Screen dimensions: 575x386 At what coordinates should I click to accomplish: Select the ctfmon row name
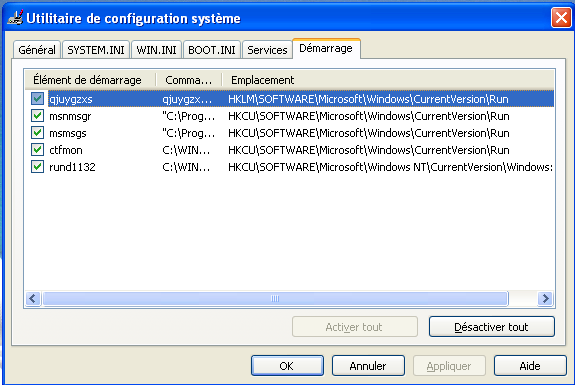tap(66, 150)
